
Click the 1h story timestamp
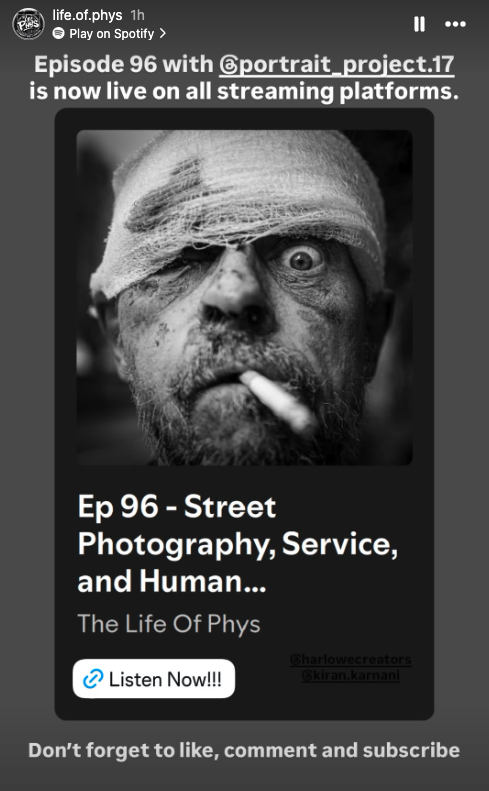pos(137,15)
